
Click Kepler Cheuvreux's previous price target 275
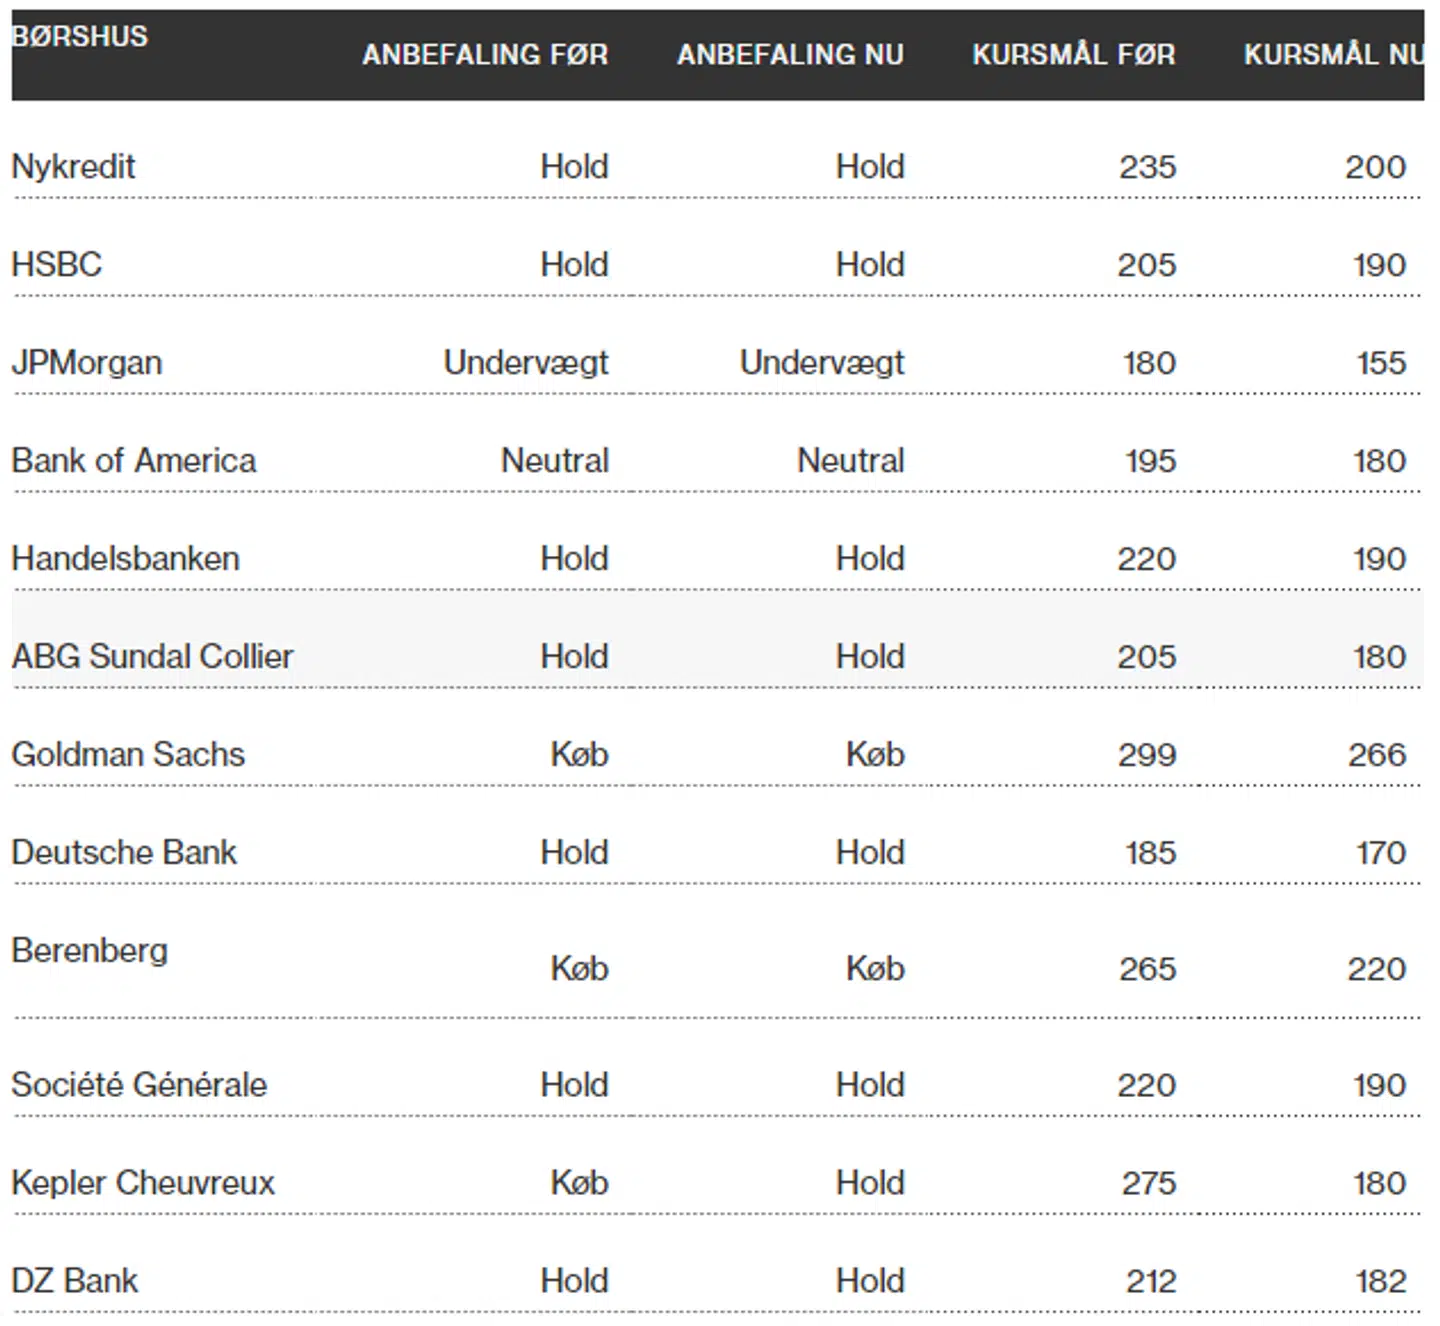pyautogui.click(x=1148, y=1183)
